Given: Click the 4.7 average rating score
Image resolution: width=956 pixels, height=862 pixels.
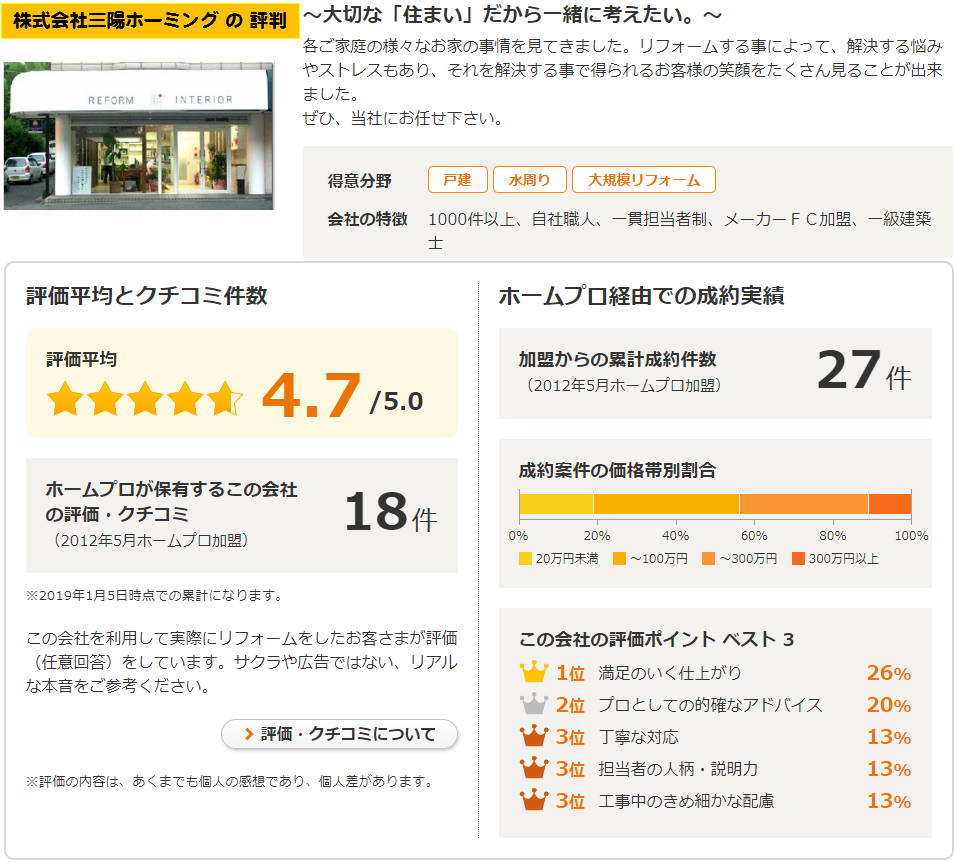Looking at the screenshot, I should click(x=311, y=396).
